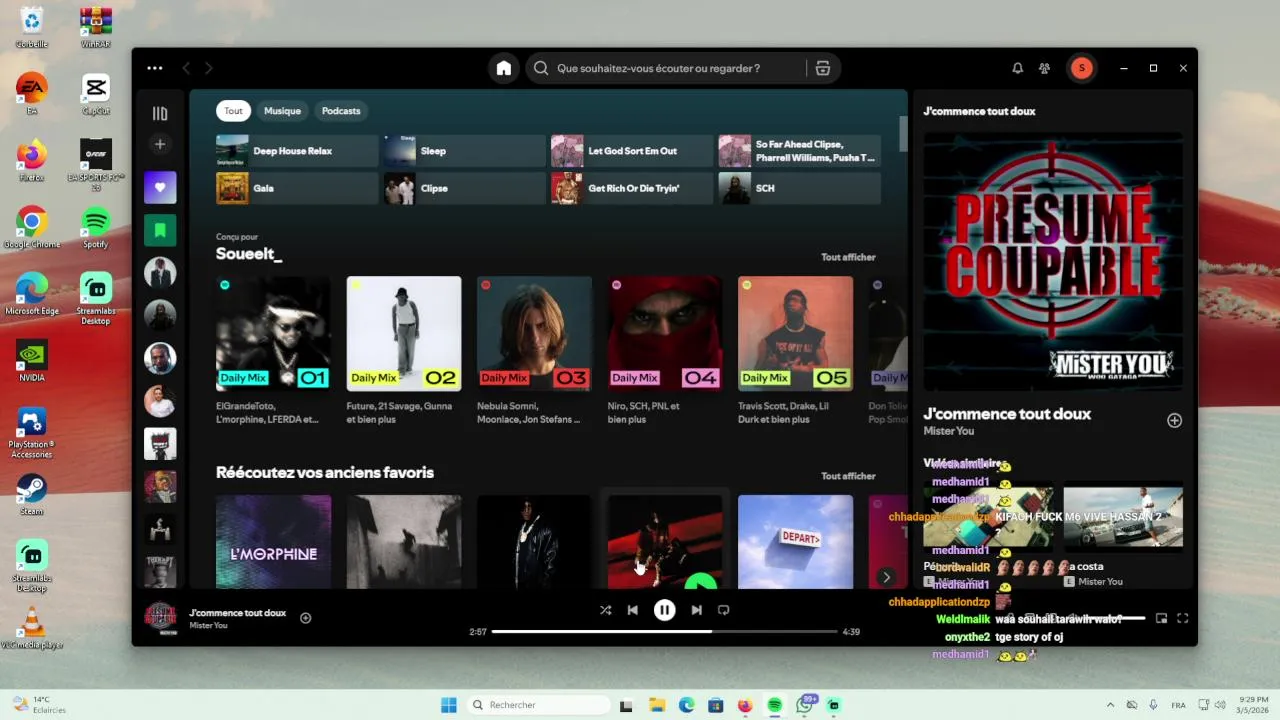This screenshot has height=720, width=1280.
Task: Expand the system tray hidden icons chevron
Action: 1109,705
